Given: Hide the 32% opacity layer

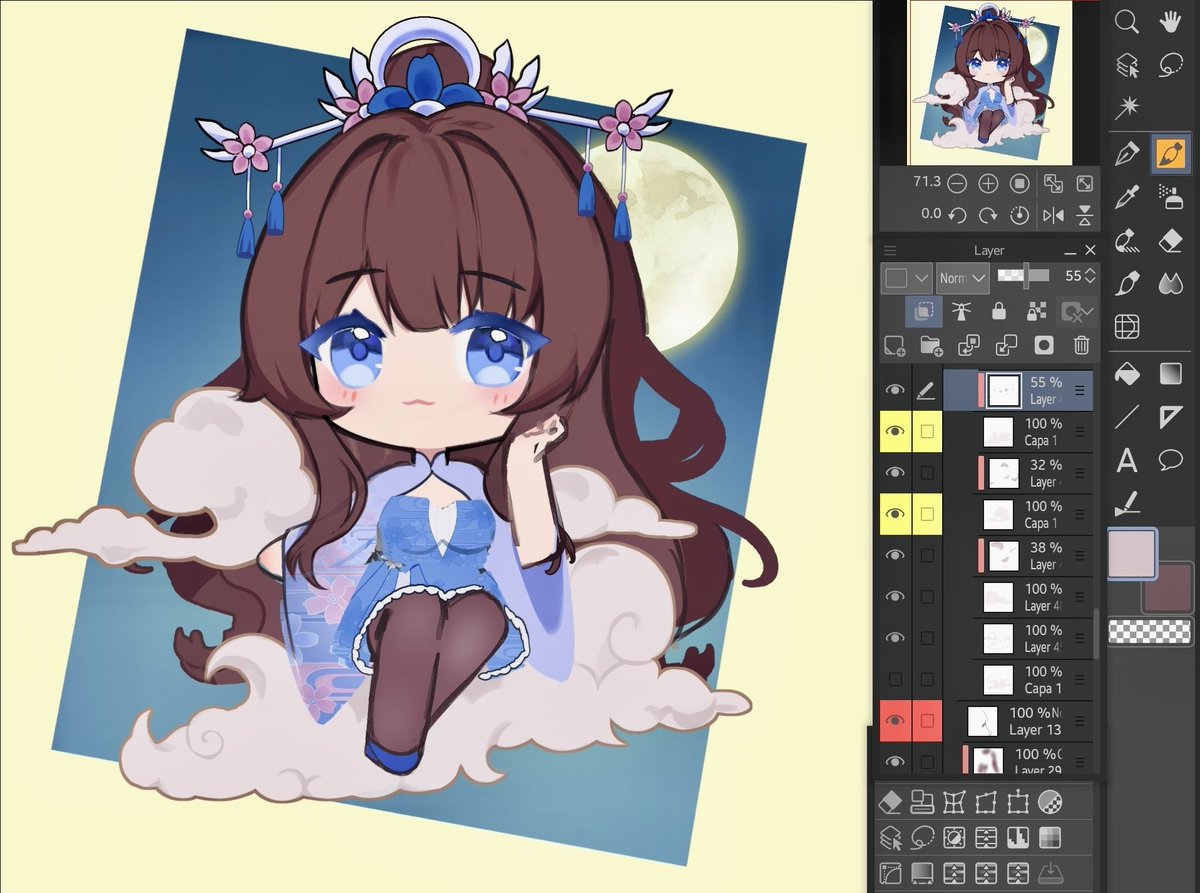Looking at the screenshot, I should click(895, 472).
